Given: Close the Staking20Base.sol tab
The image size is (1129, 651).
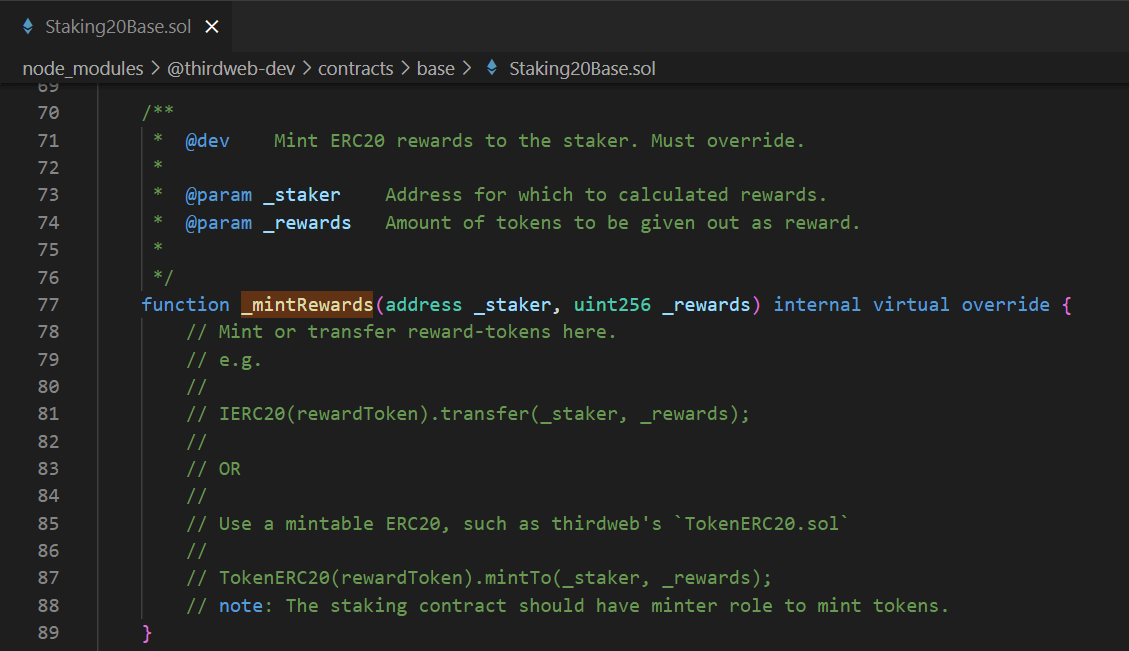Looking at the screenshot, I should (211, 27).
